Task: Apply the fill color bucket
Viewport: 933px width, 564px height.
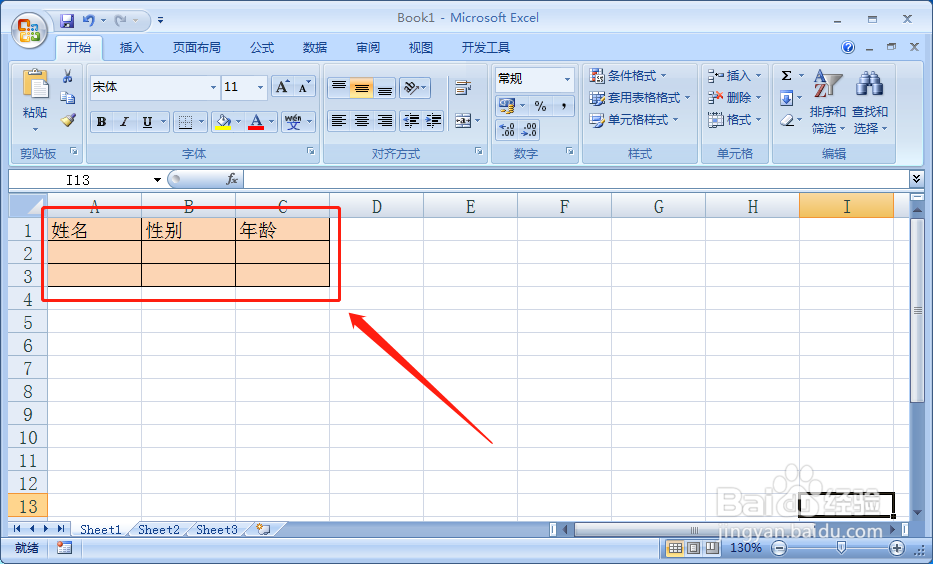Action: pos(223,122)
